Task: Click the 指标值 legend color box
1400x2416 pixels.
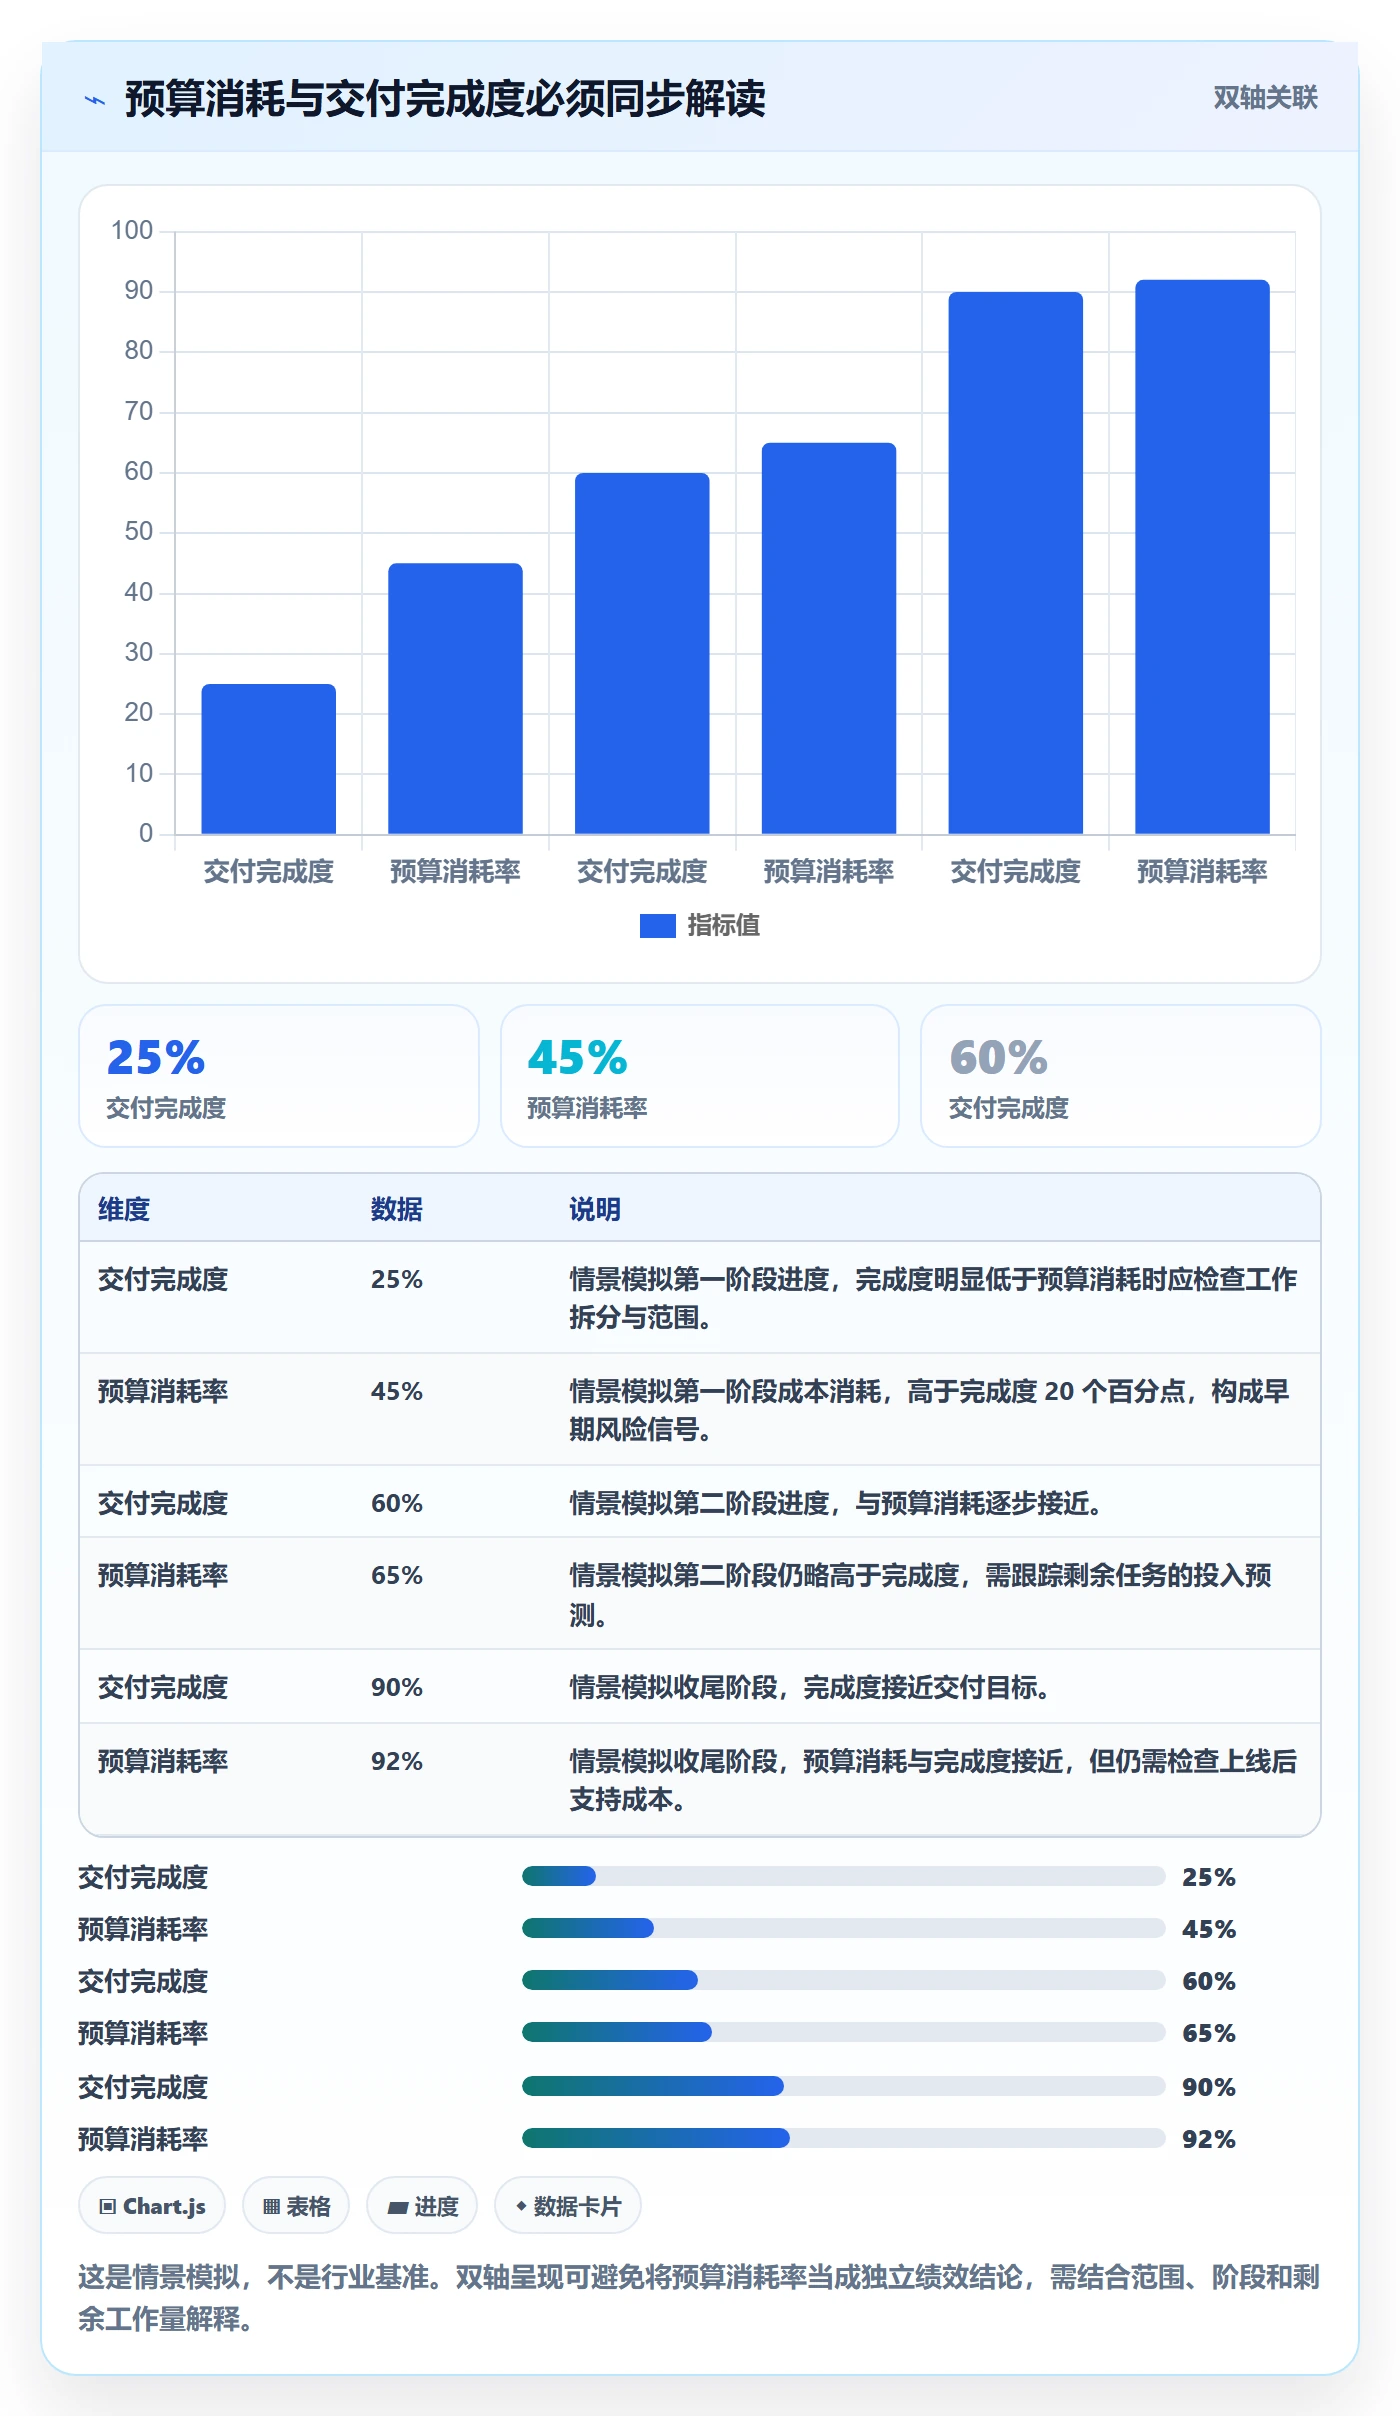Action: click(x=657, y=926)
